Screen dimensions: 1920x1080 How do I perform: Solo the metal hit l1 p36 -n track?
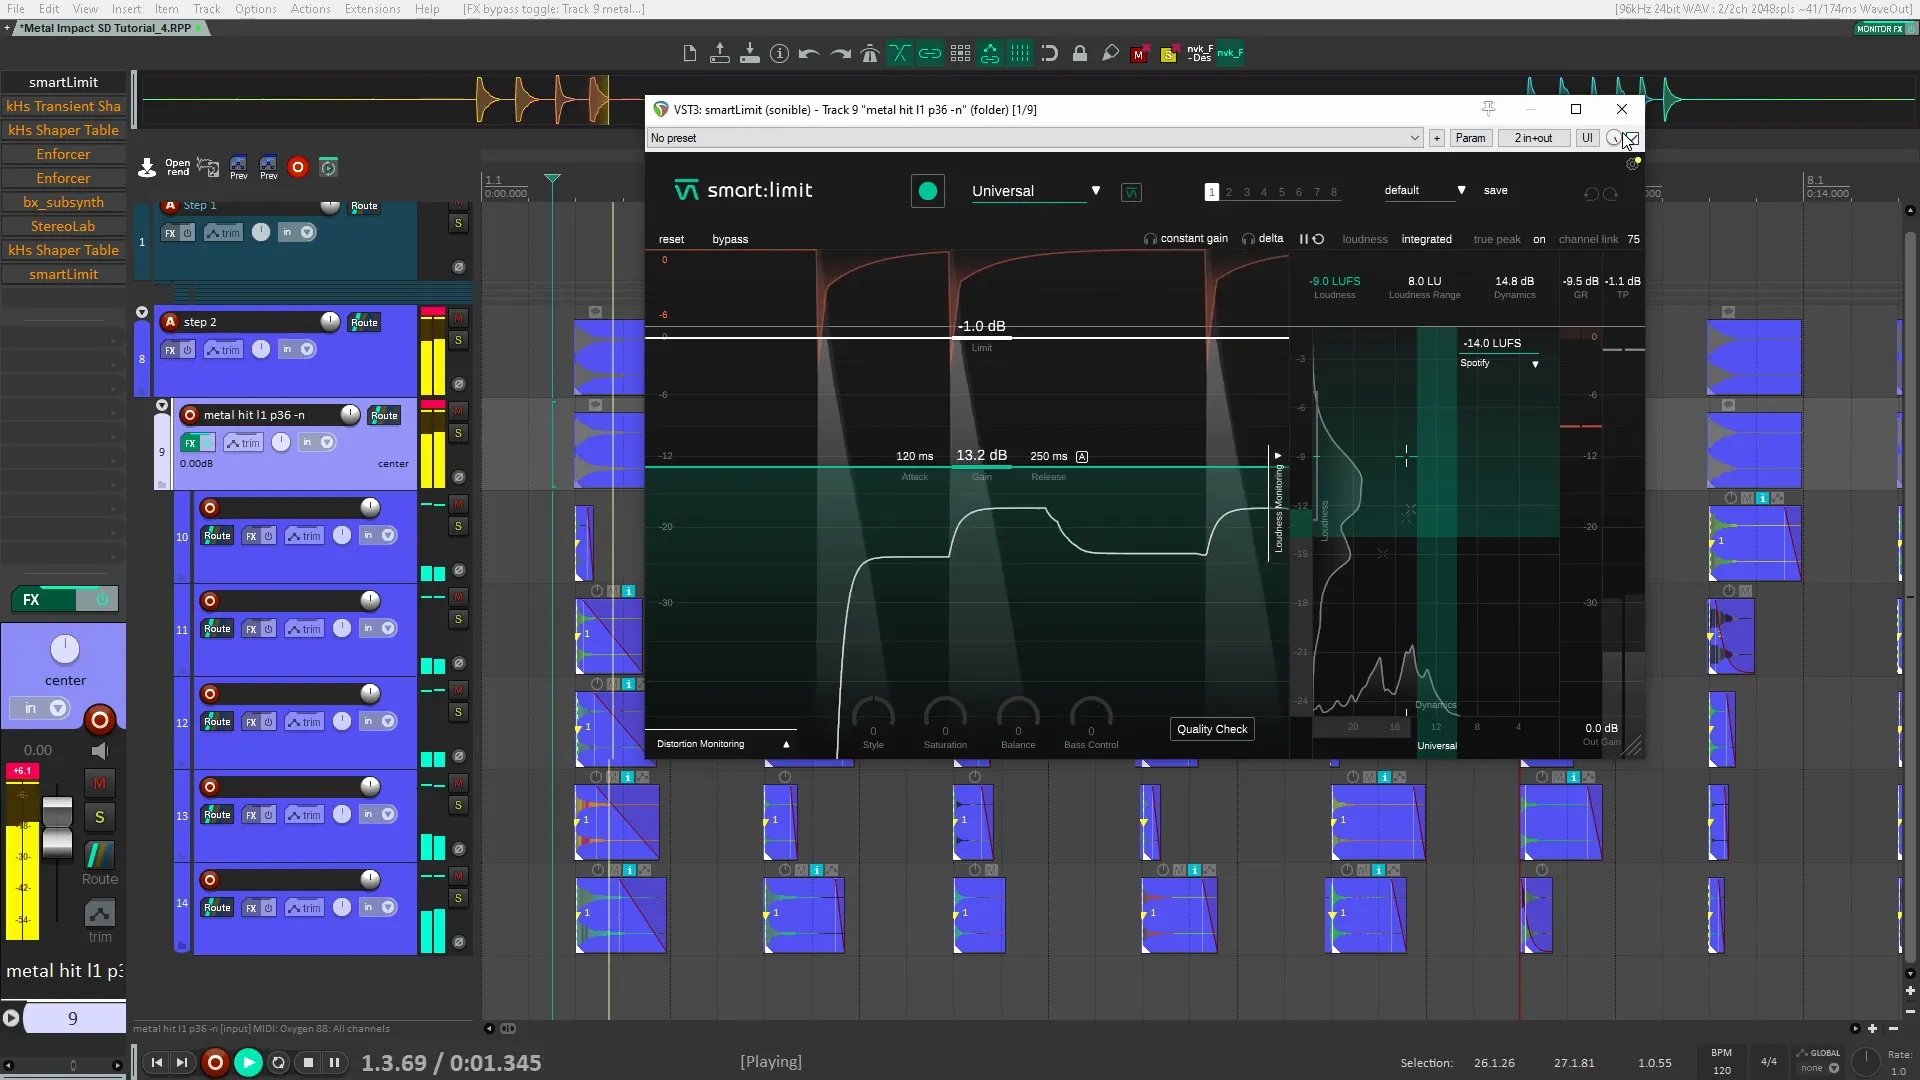tap(458, 433)
